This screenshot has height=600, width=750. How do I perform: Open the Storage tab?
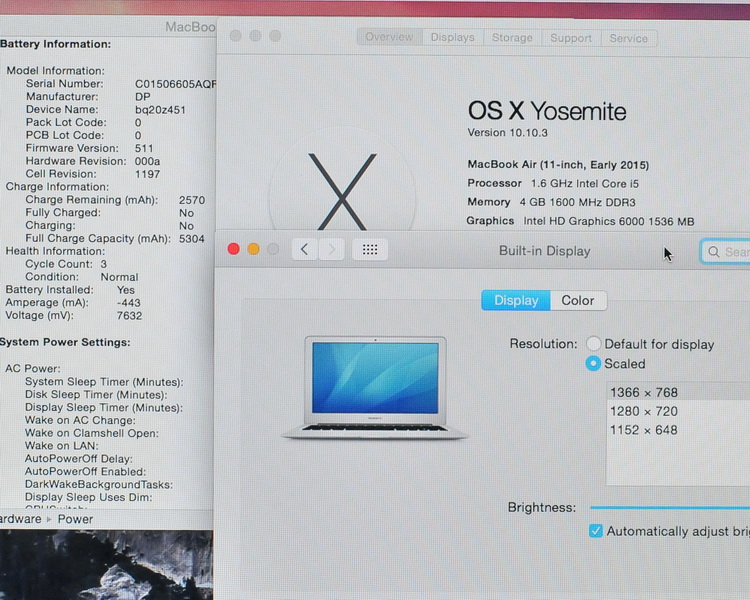coord(512,38)
